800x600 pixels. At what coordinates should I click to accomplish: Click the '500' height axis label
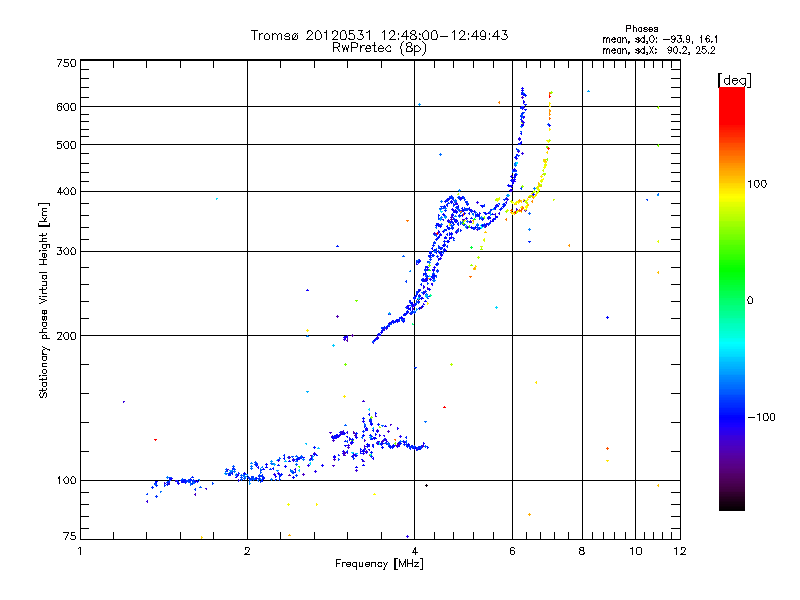pos(66,145)
